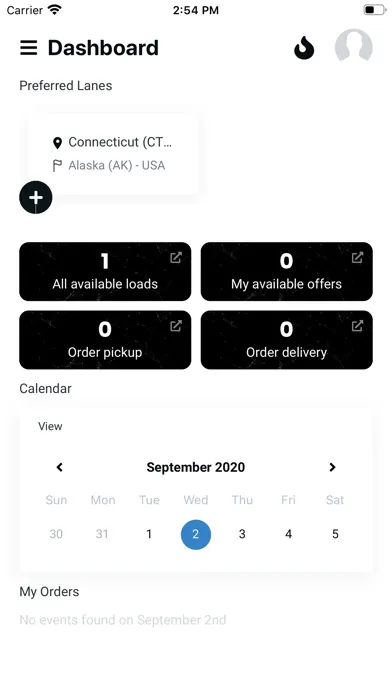Screen dimensions: 392x696
Task: Go to next month in calendar
Action: click(332, 467)
